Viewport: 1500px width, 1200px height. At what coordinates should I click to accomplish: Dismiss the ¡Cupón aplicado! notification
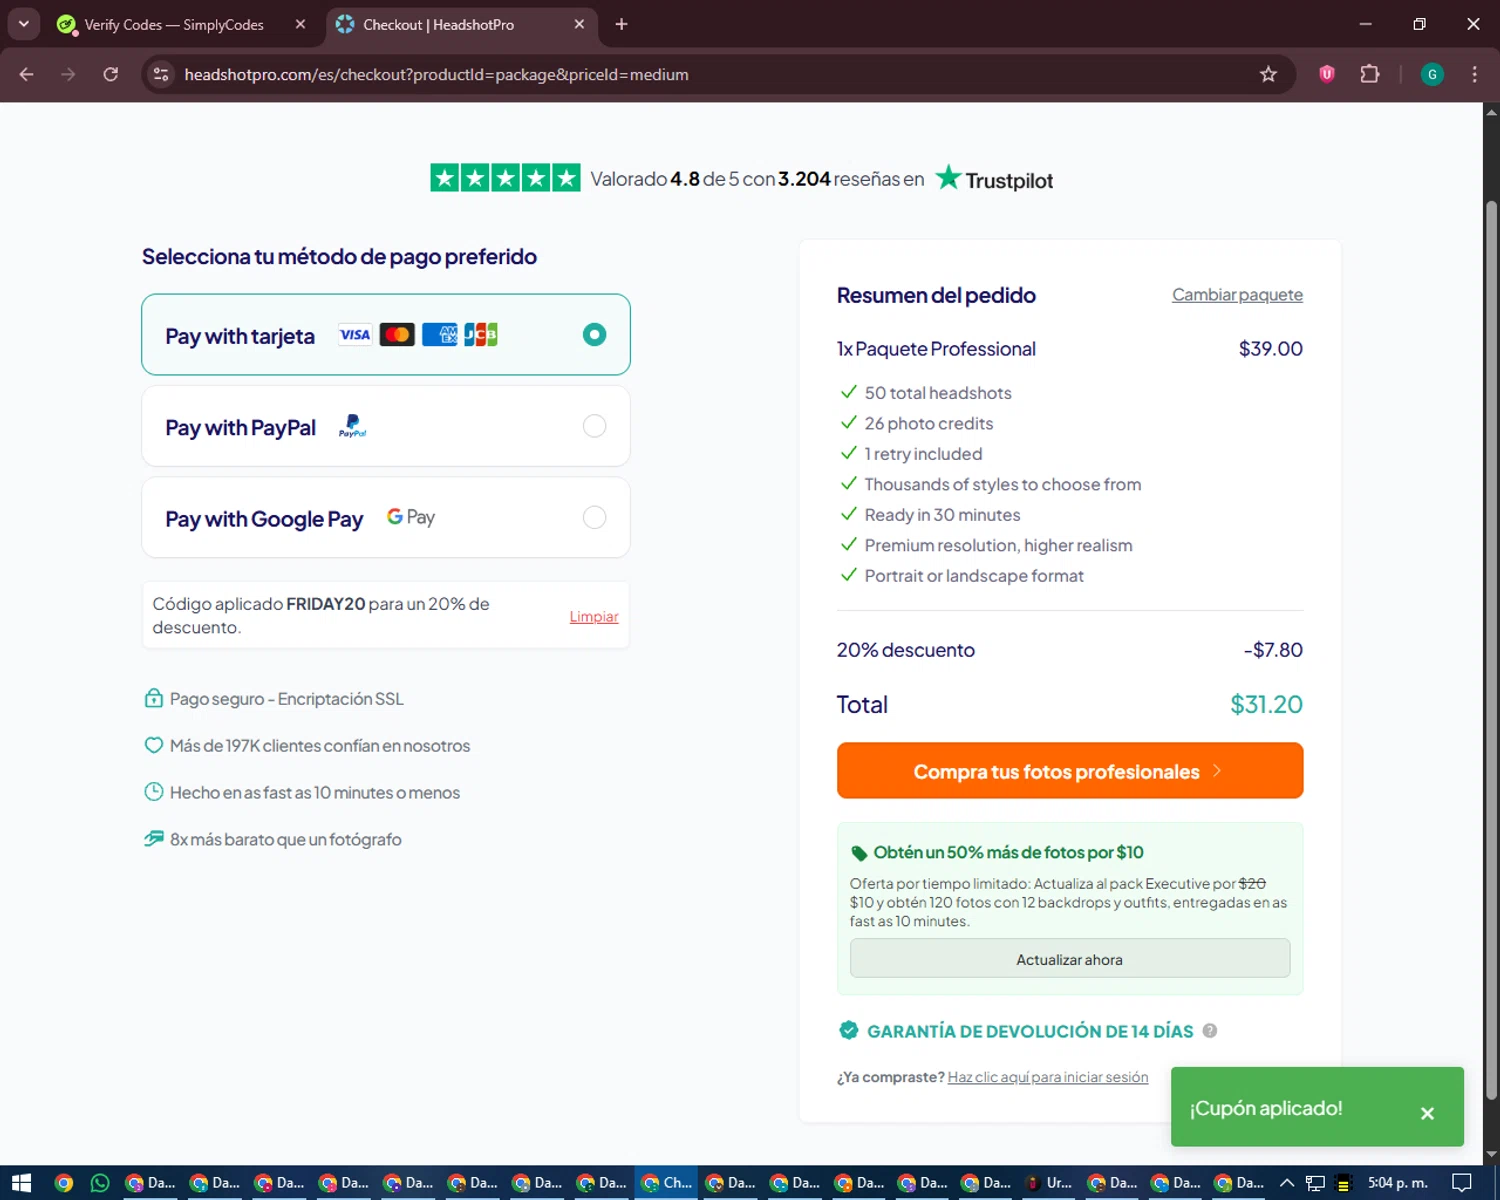click(x=1427, y=1113)
